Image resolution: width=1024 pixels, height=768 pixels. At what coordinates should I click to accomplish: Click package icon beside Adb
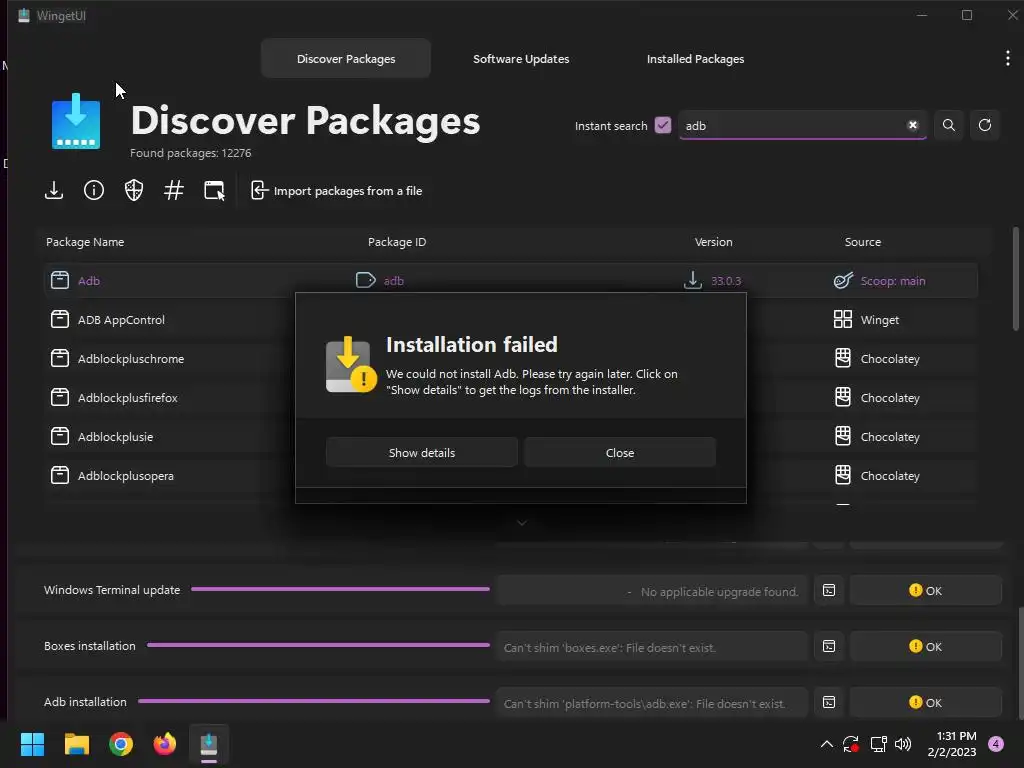pyautogui.click(x=59, y=280)
